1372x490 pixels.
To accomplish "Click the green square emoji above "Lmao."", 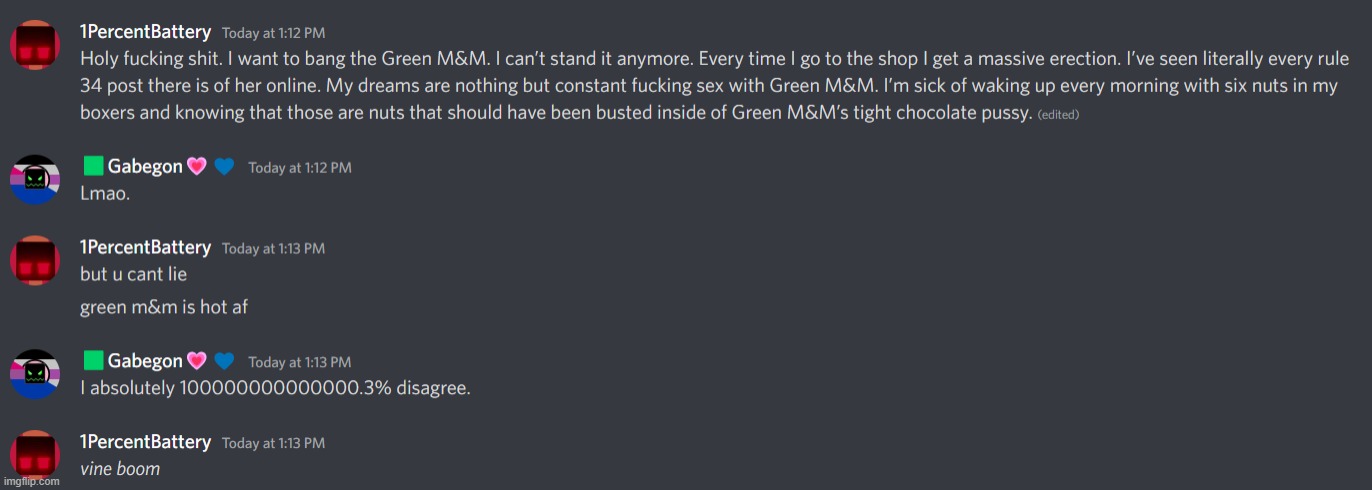I will coord(93,167).
